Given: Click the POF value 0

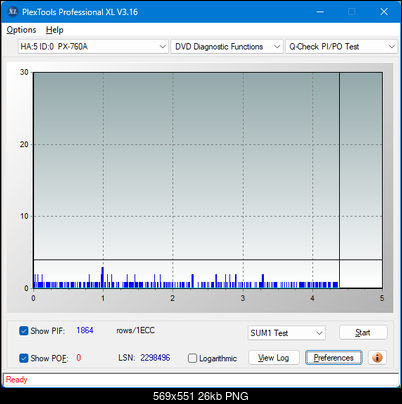Looking at the screenshot, I should pyautogui.click(x=79, y=358).
